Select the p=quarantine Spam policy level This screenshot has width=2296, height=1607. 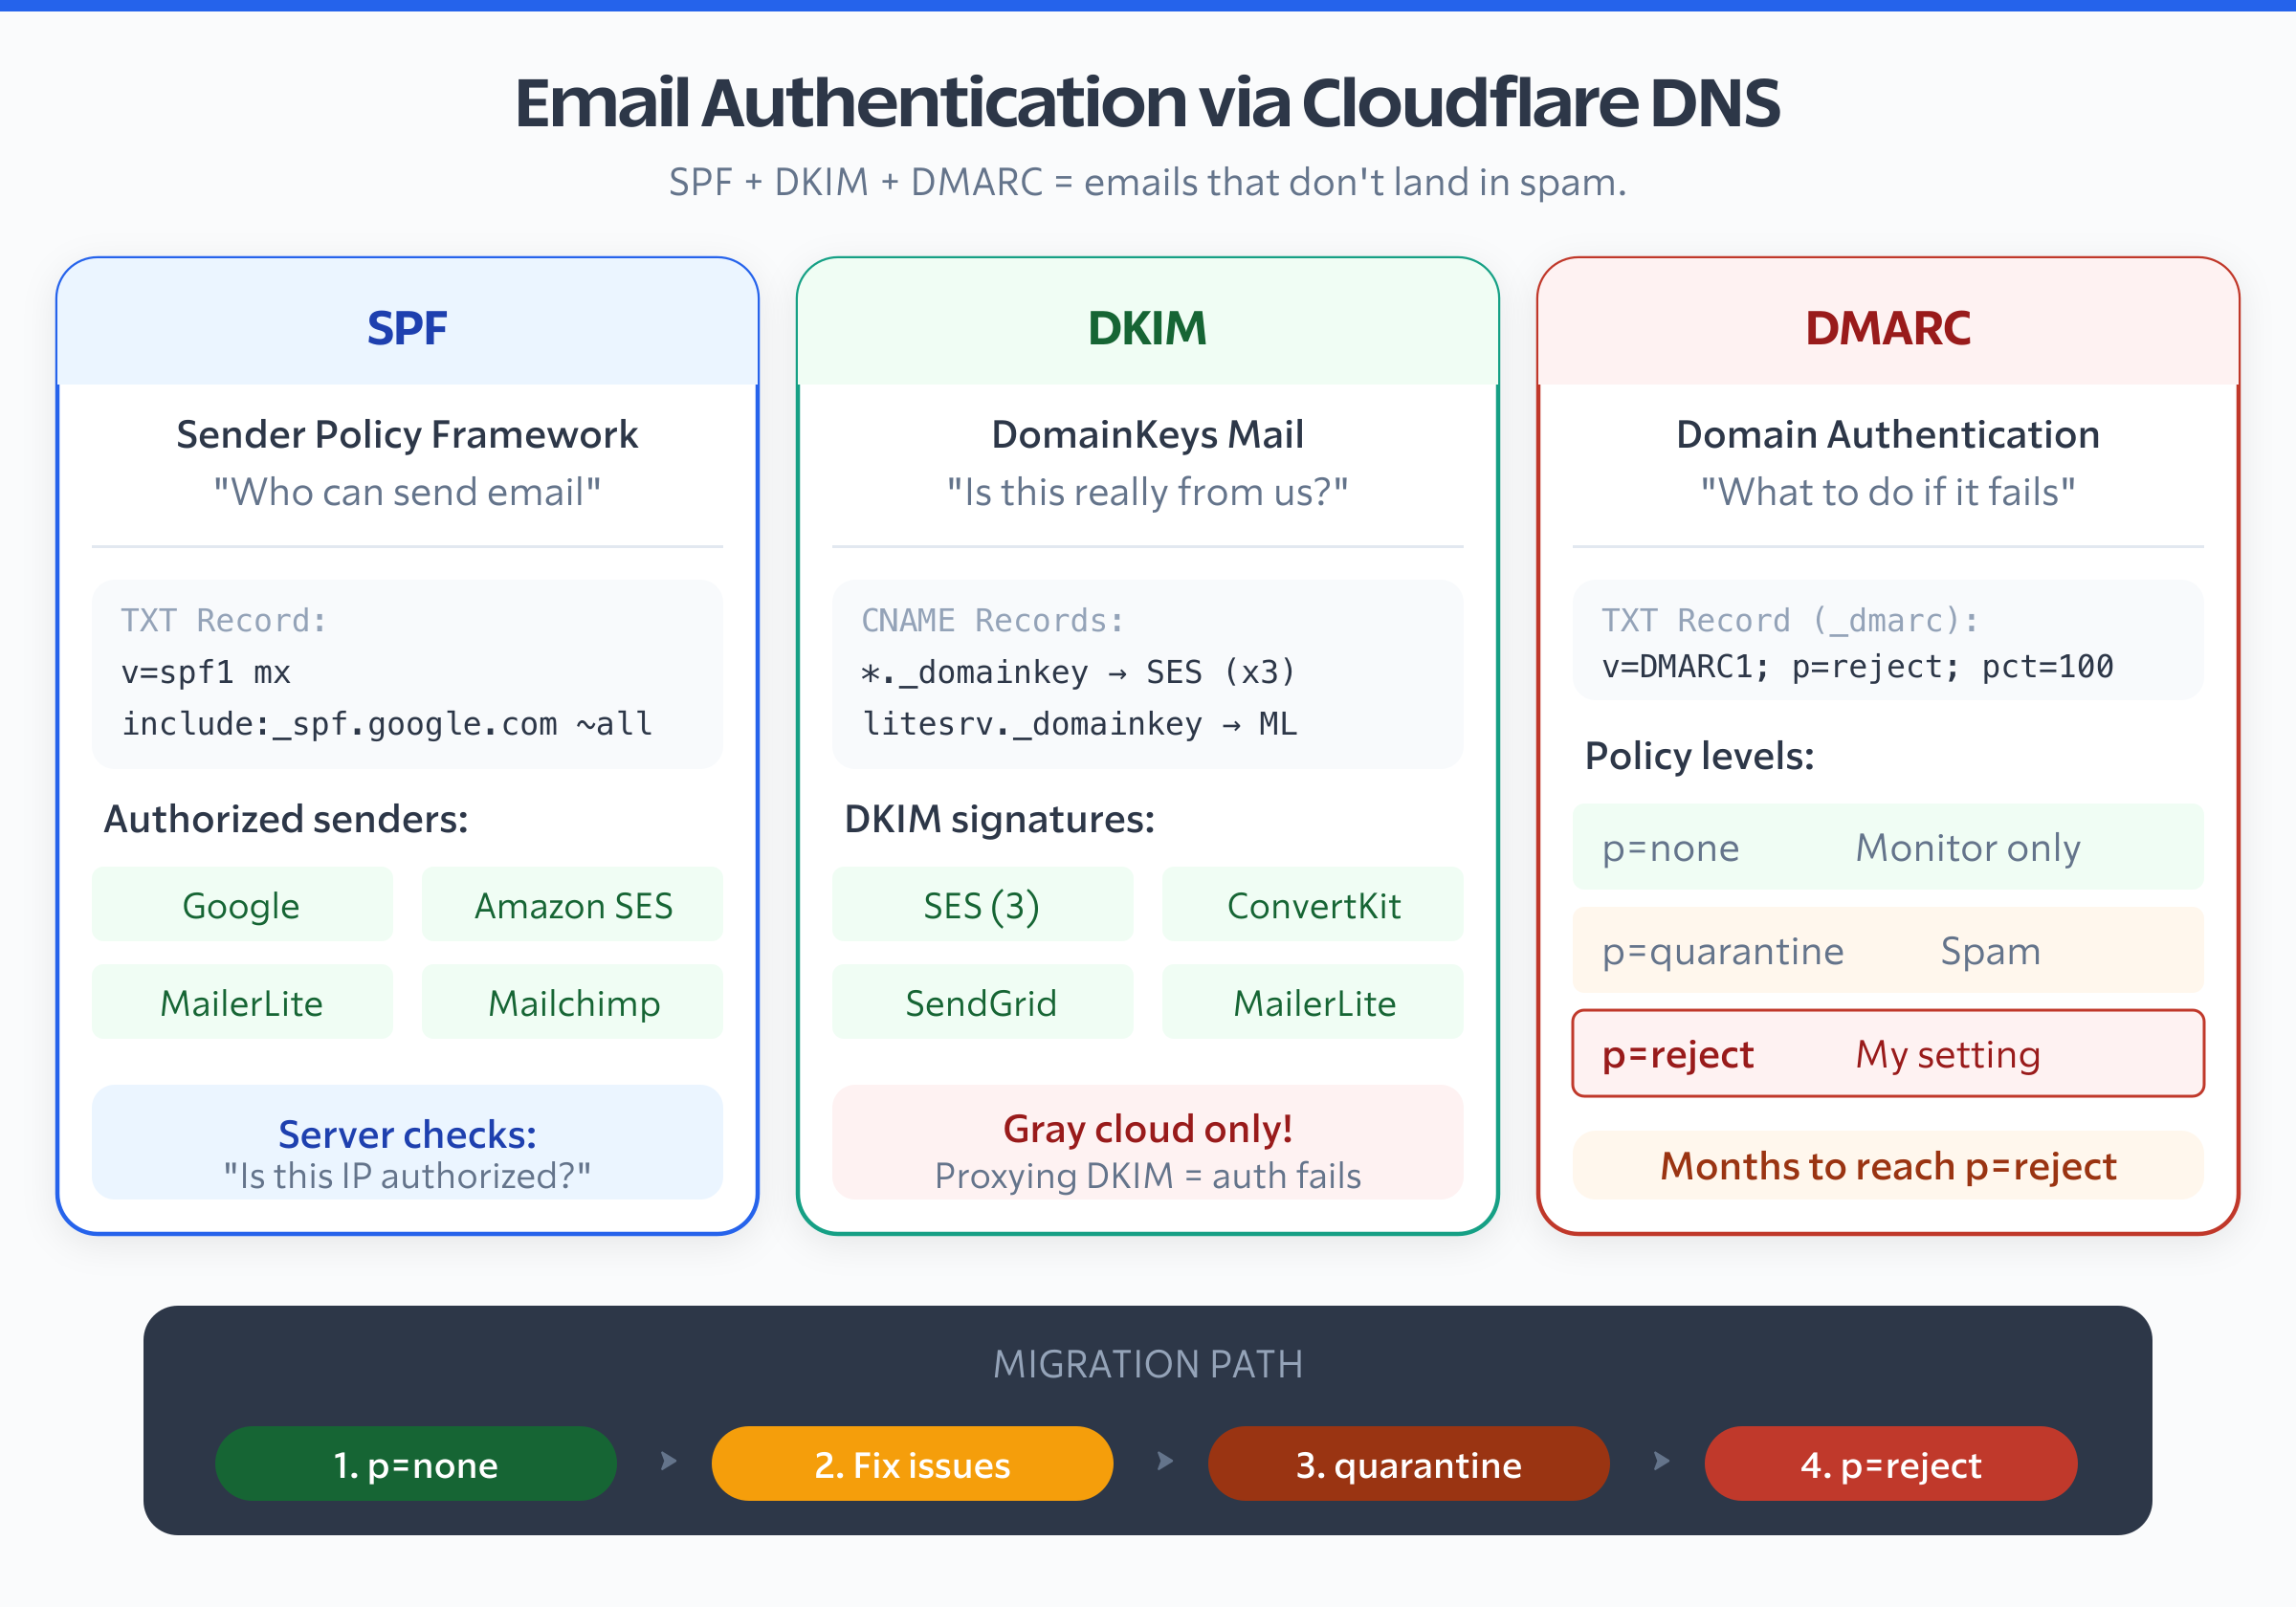tap(1887, 951)
